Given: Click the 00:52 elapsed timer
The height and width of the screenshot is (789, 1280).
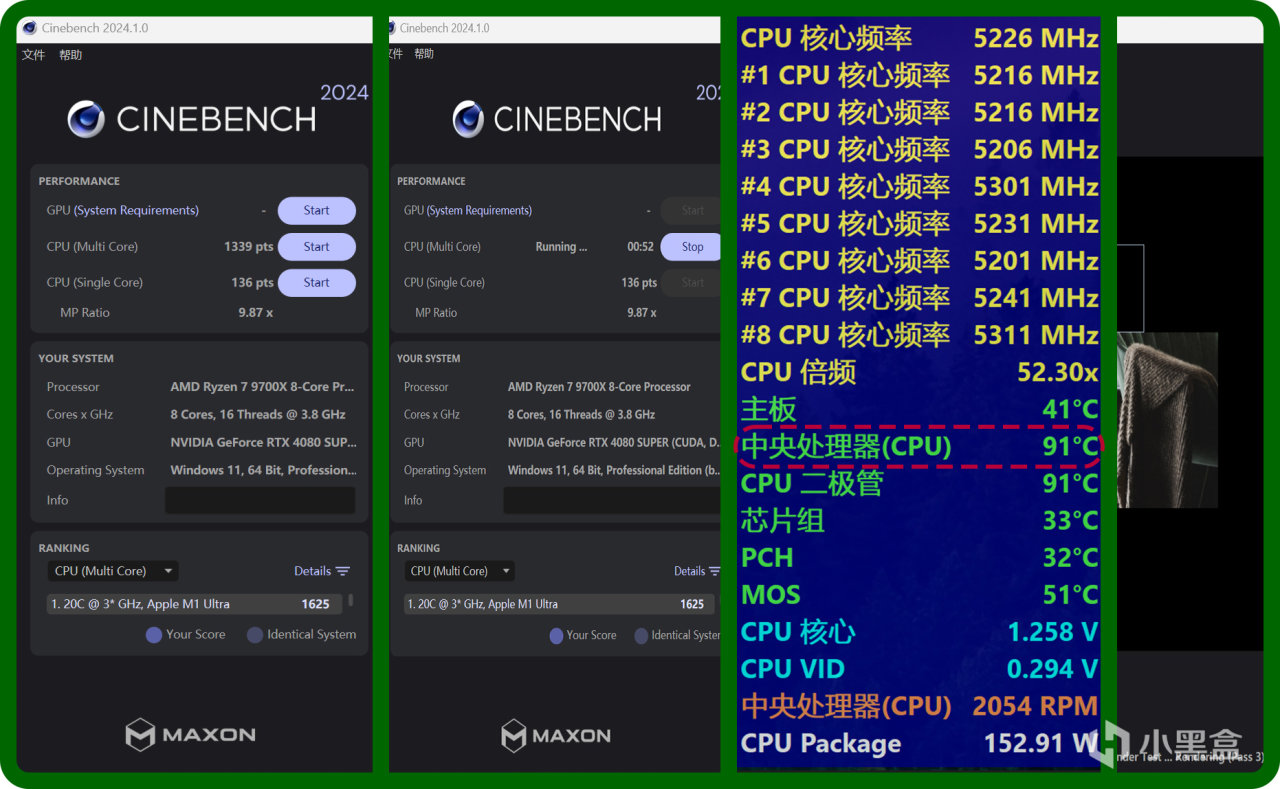Looking at the screenshot, I should click(640, 246).
